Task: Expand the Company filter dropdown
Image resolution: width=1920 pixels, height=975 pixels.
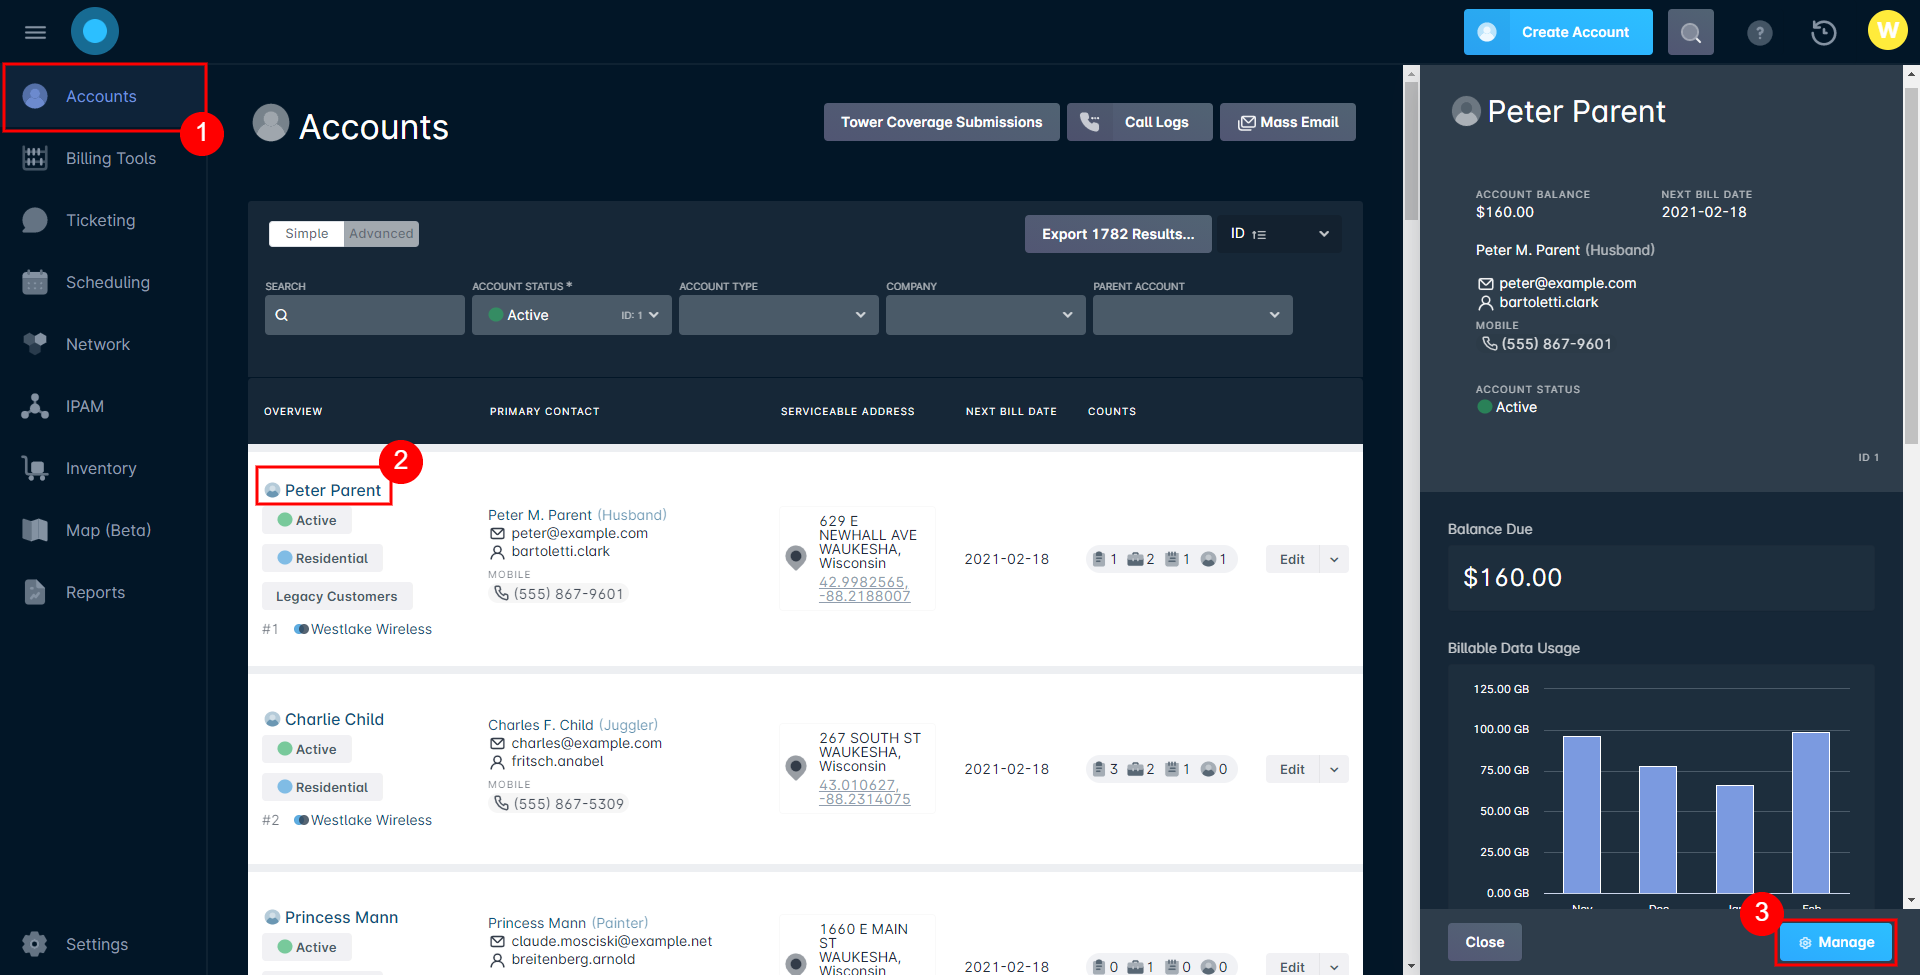Action: (x=985, y=314)
